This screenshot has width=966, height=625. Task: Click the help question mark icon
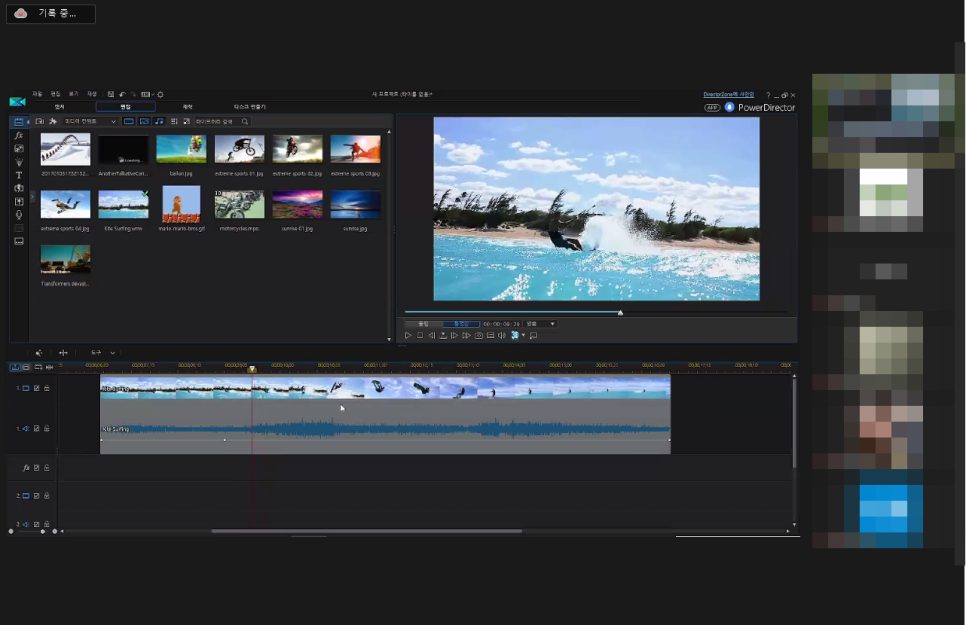[768, 95]
